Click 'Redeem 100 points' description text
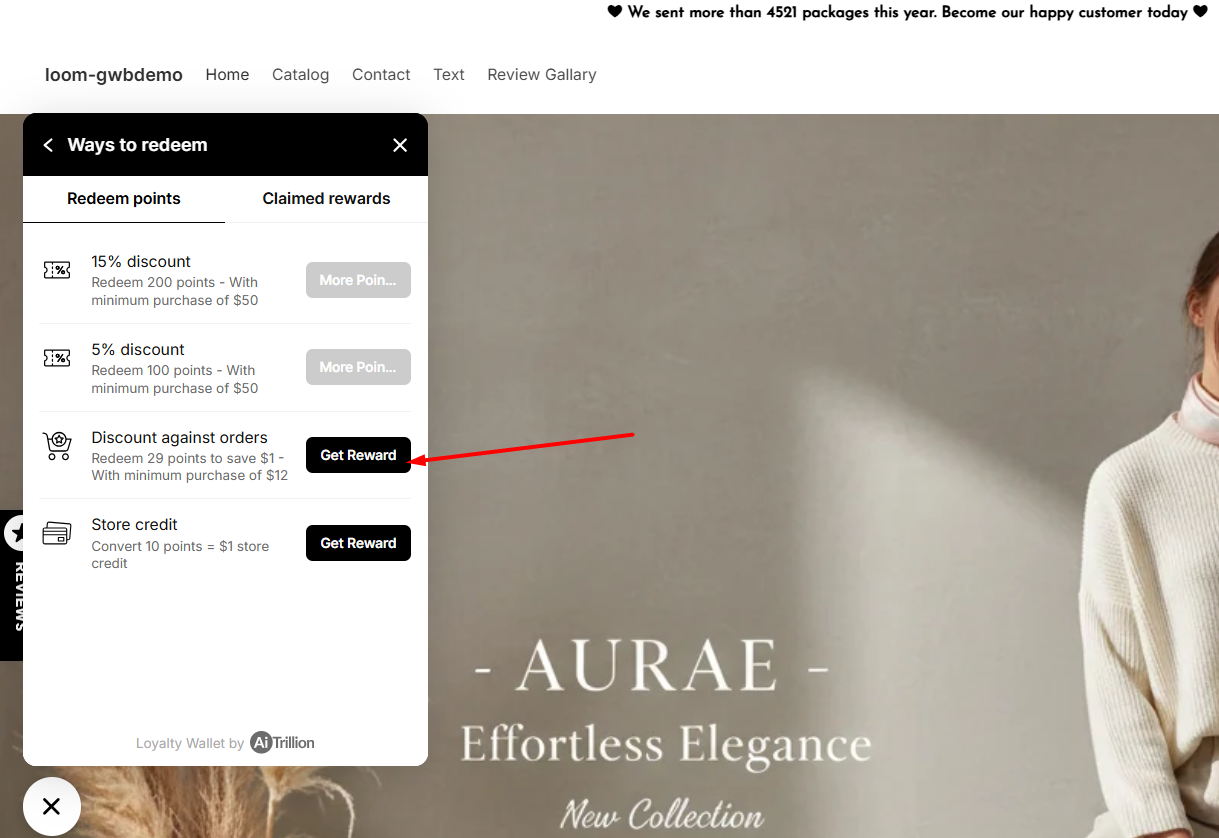This screenshot has width=1219, height=838. (x=175, y=379)
